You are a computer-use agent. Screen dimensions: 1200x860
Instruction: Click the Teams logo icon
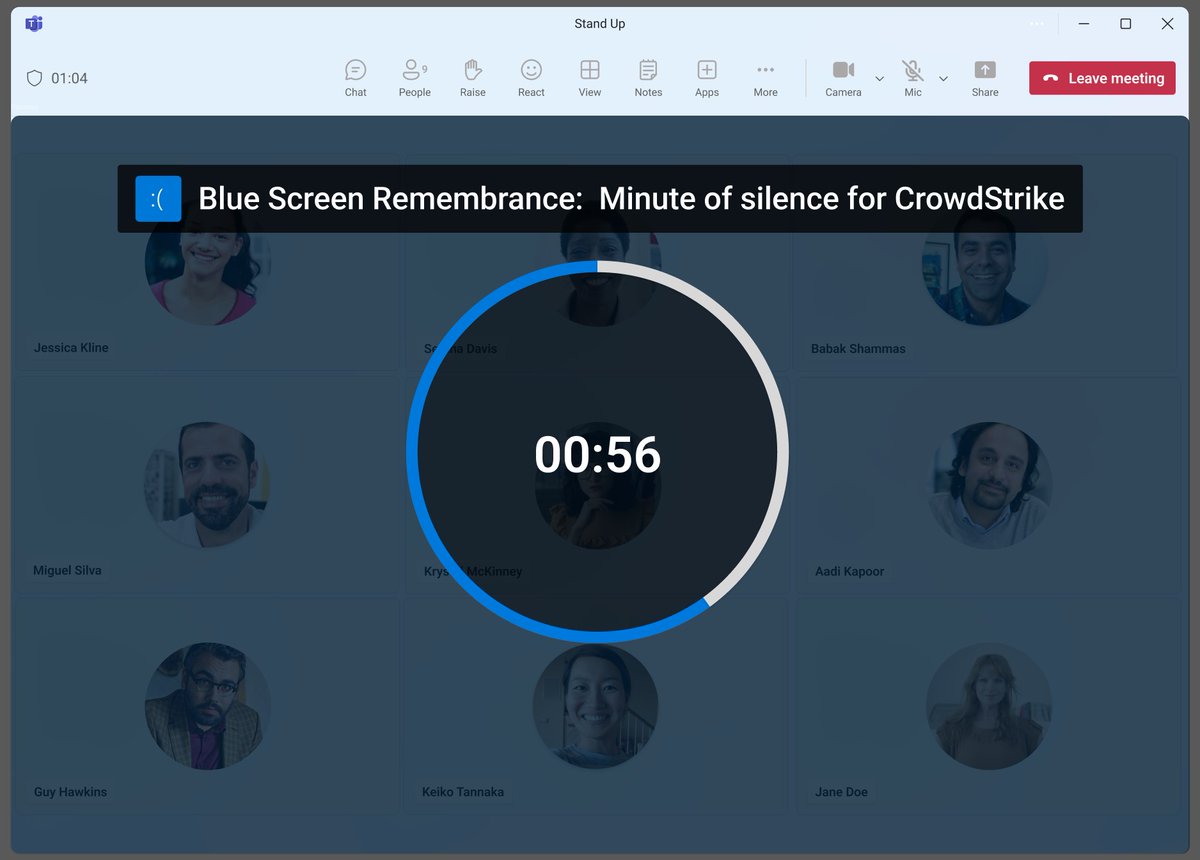click(34, 24)
